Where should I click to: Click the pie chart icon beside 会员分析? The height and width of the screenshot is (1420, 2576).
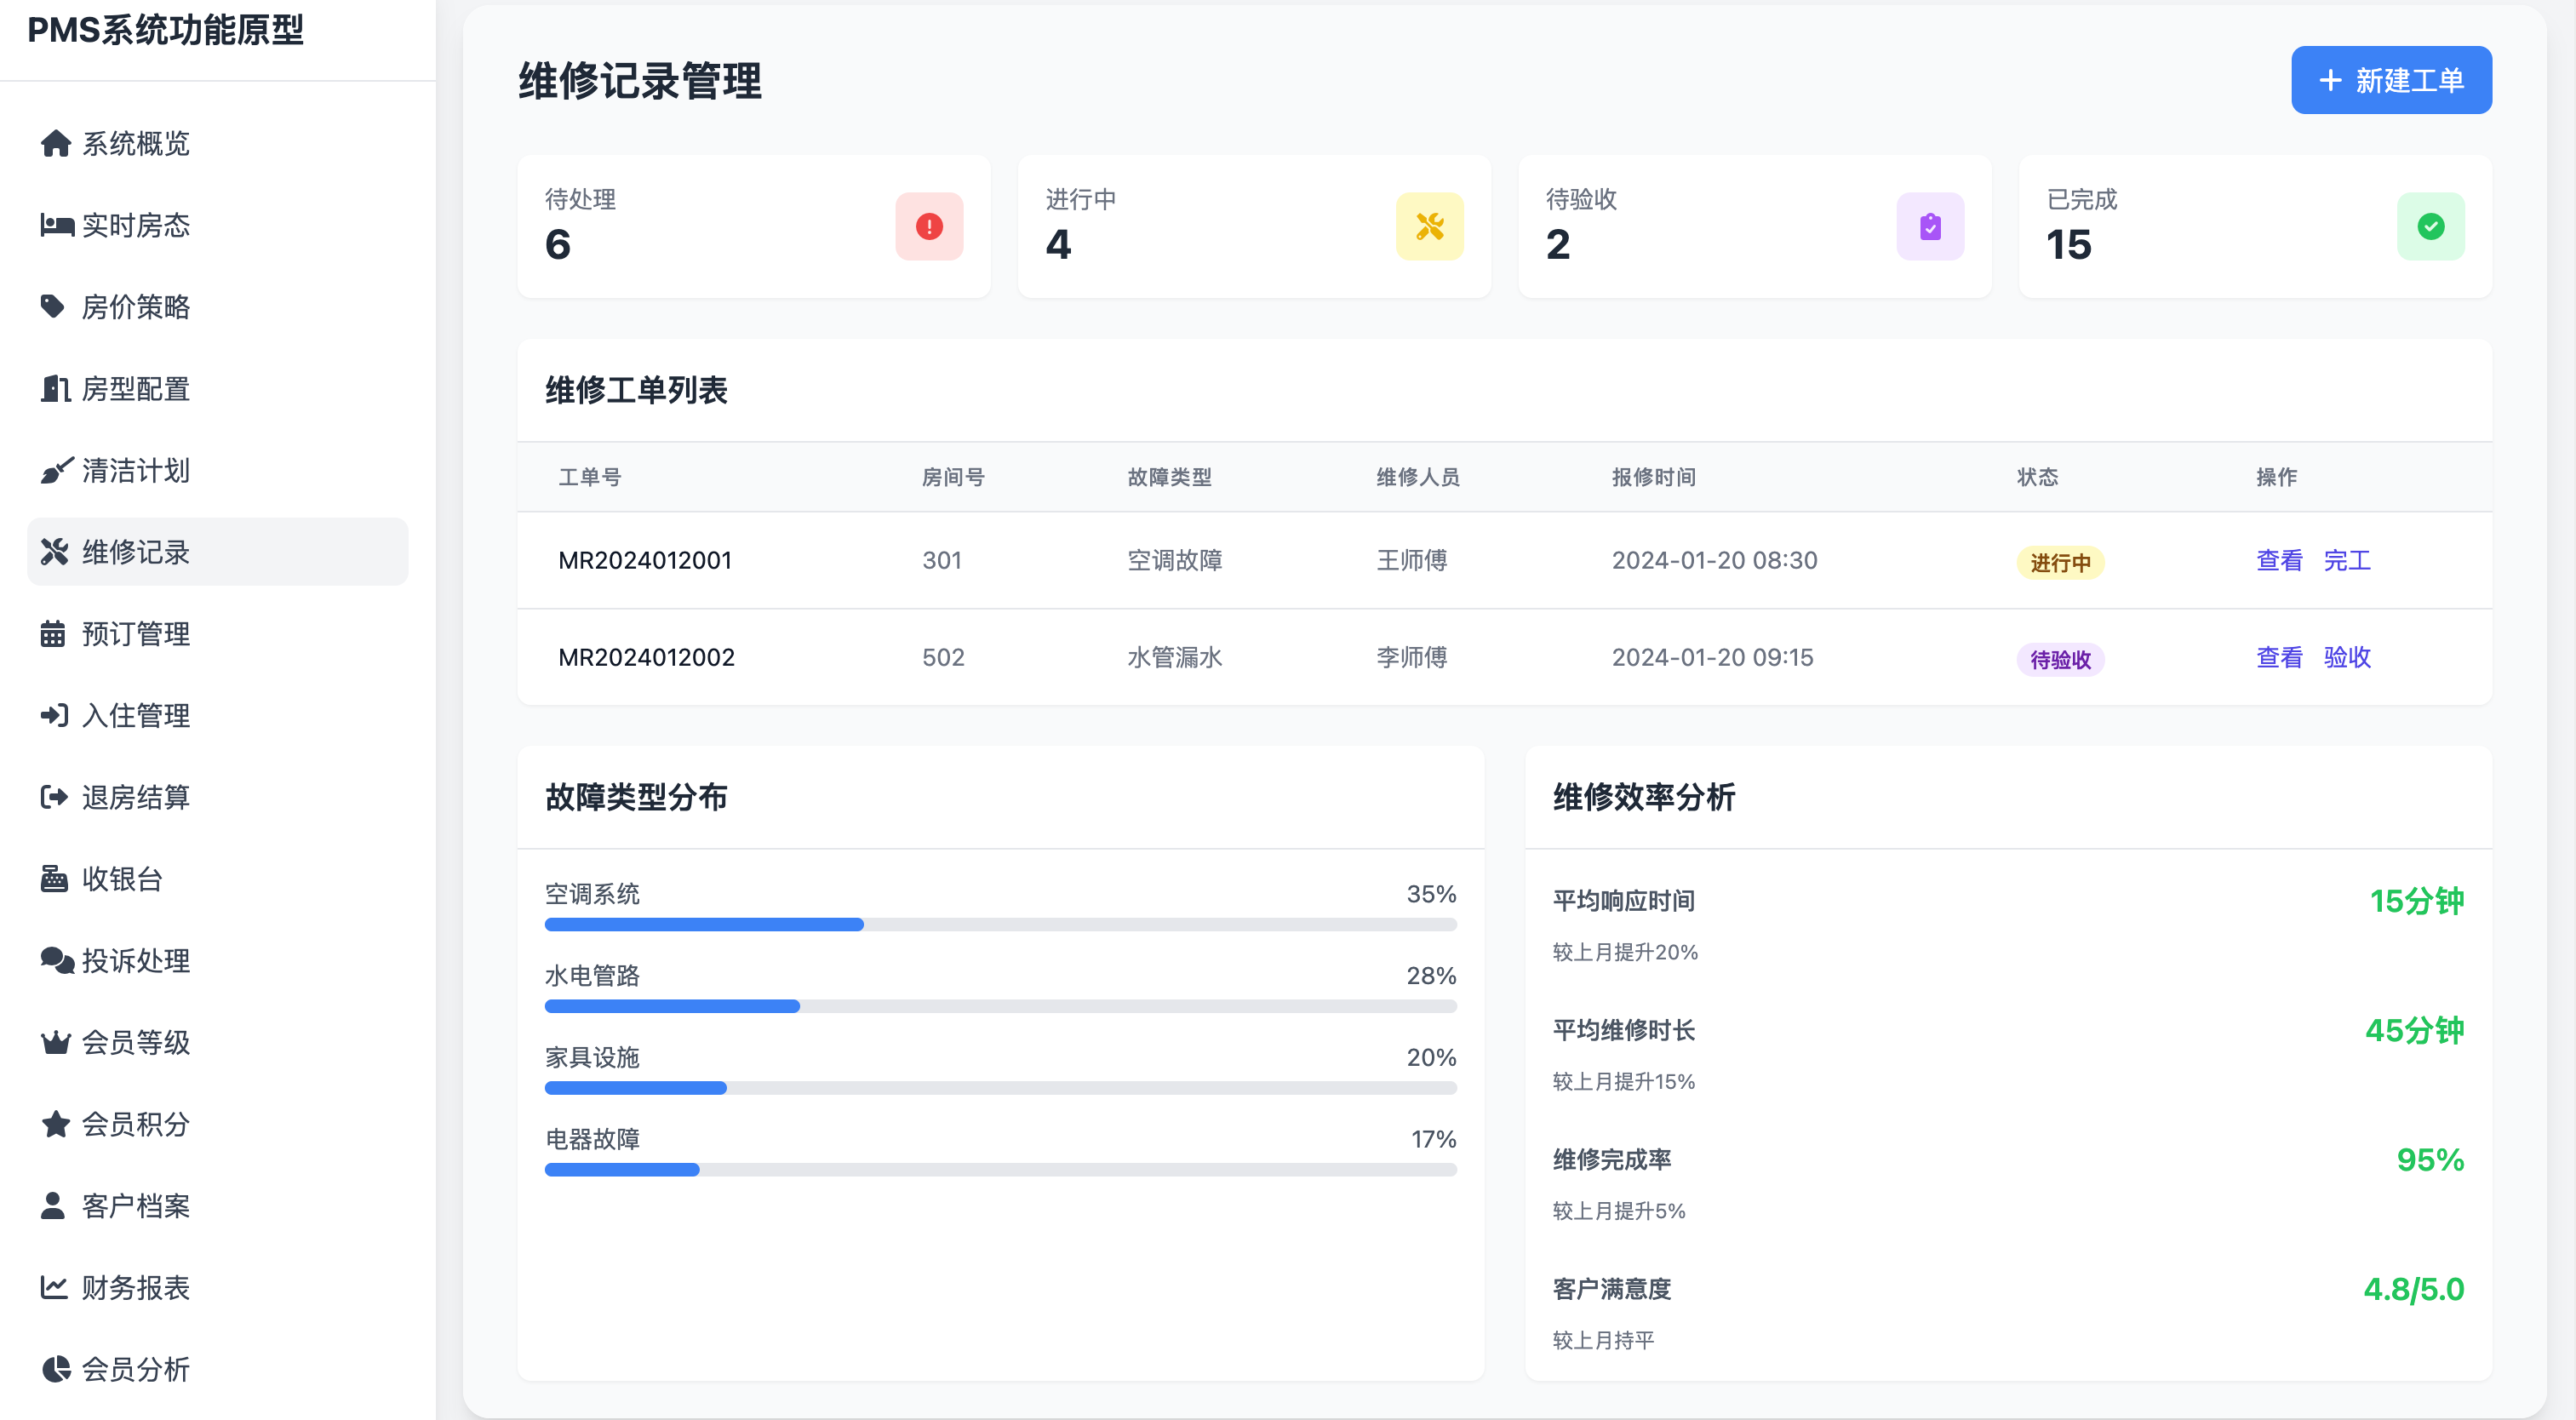click(x=56, y=1370)
